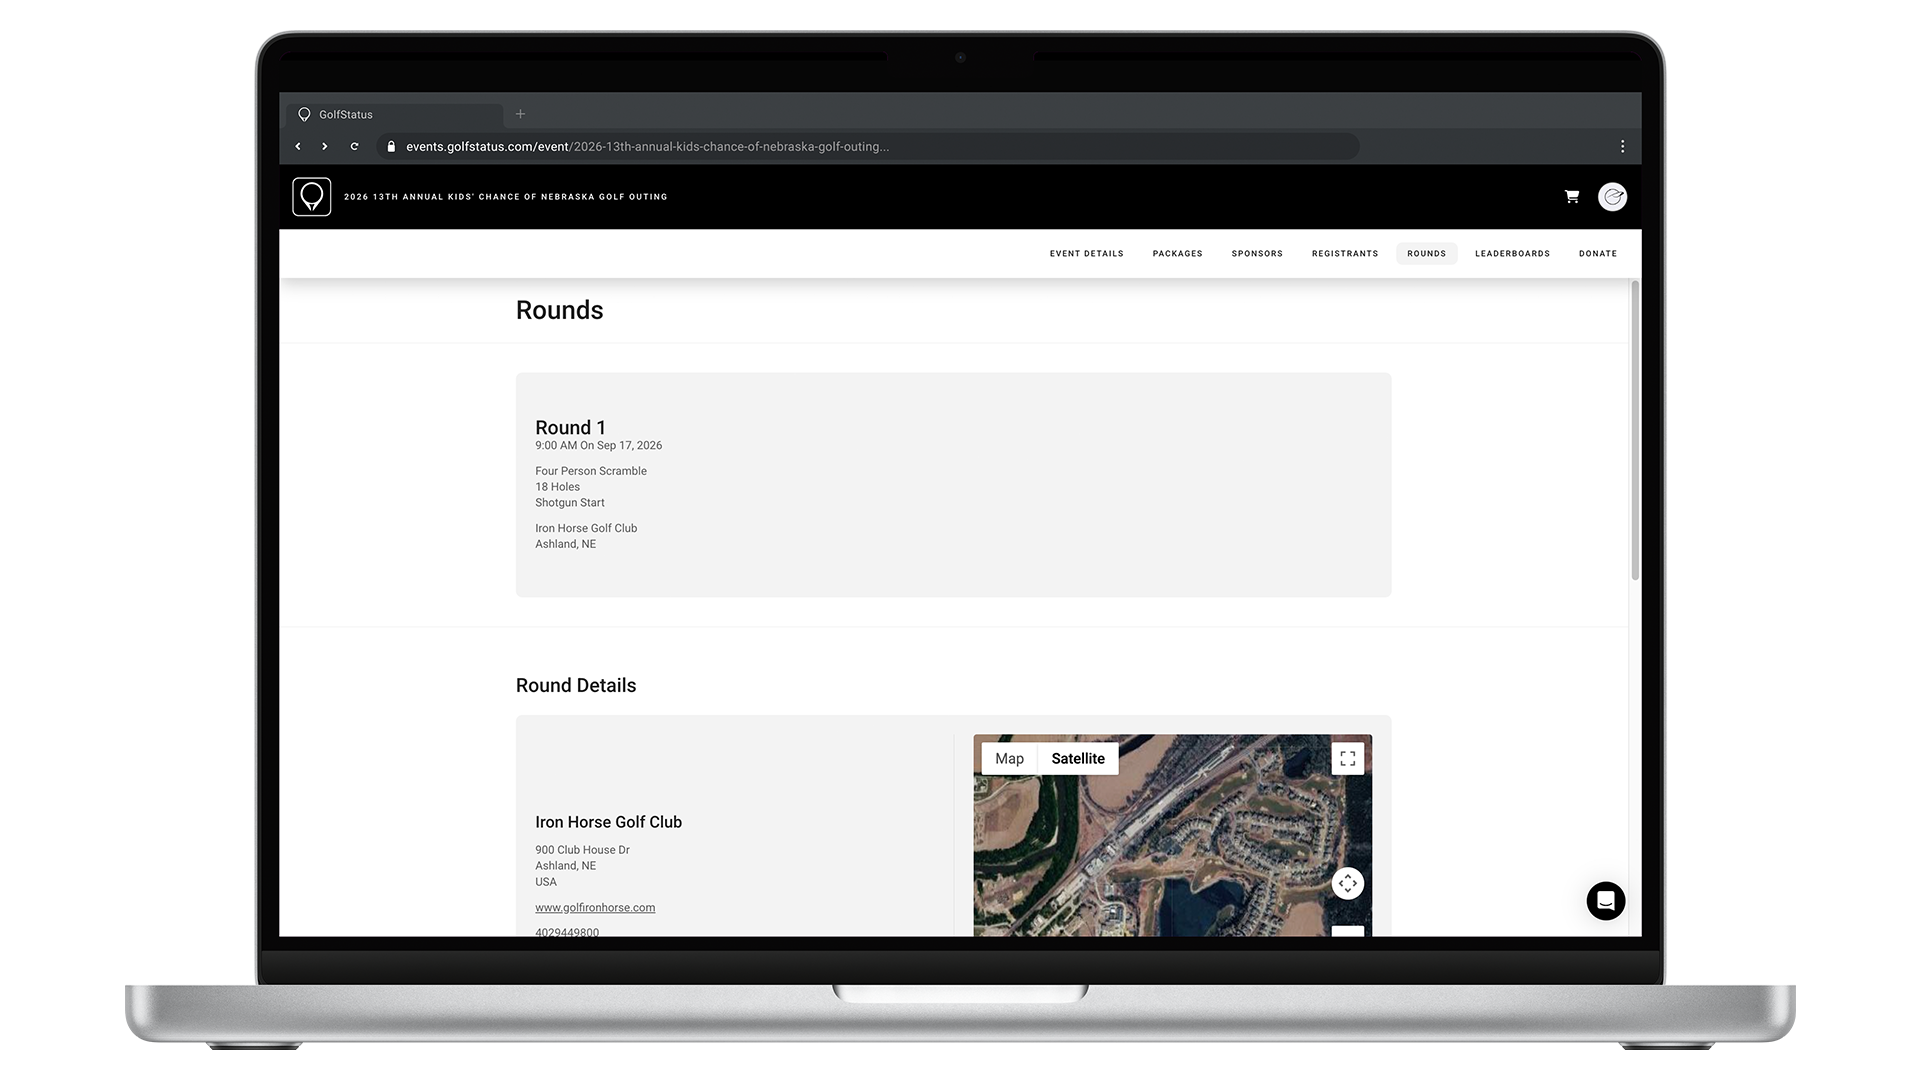1920x1080 pixels.
Task: Click the 'Iron Horse Golf Club' heading in Round Details
Action: coord(608,822)
